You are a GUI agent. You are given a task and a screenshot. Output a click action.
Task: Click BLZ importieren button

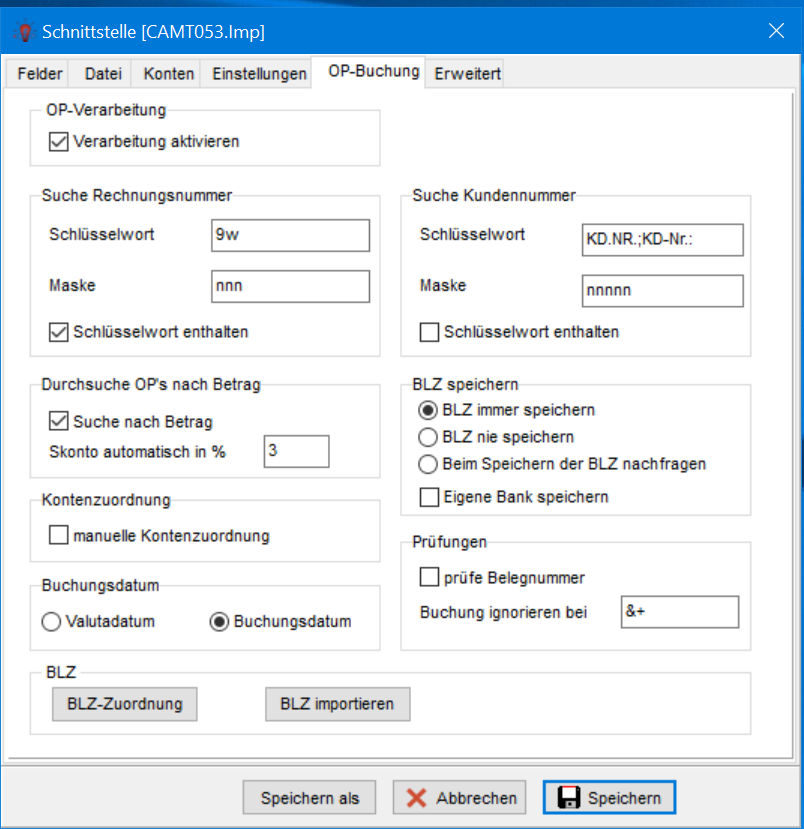tap(337, 703)
